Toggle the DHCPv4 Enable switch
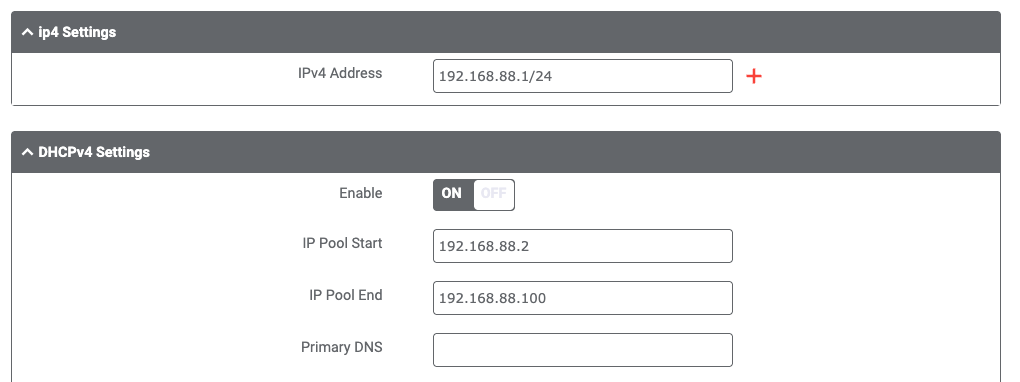Screen dimensions: 1020x382 (x=474, y=195)
